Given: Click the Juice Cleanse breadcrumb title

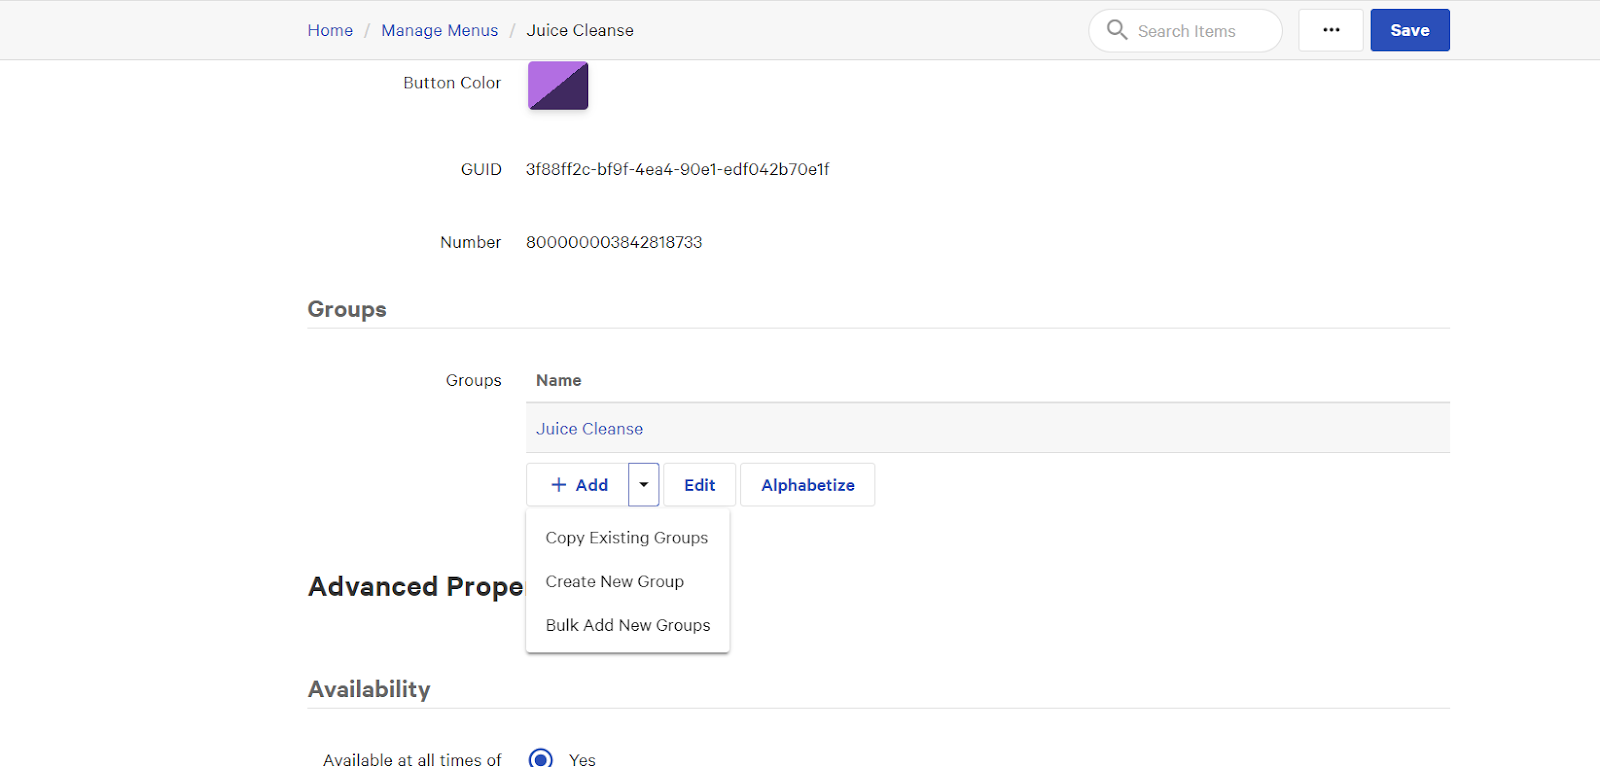Looking at the screenshot, I should [x=580, y=30].
